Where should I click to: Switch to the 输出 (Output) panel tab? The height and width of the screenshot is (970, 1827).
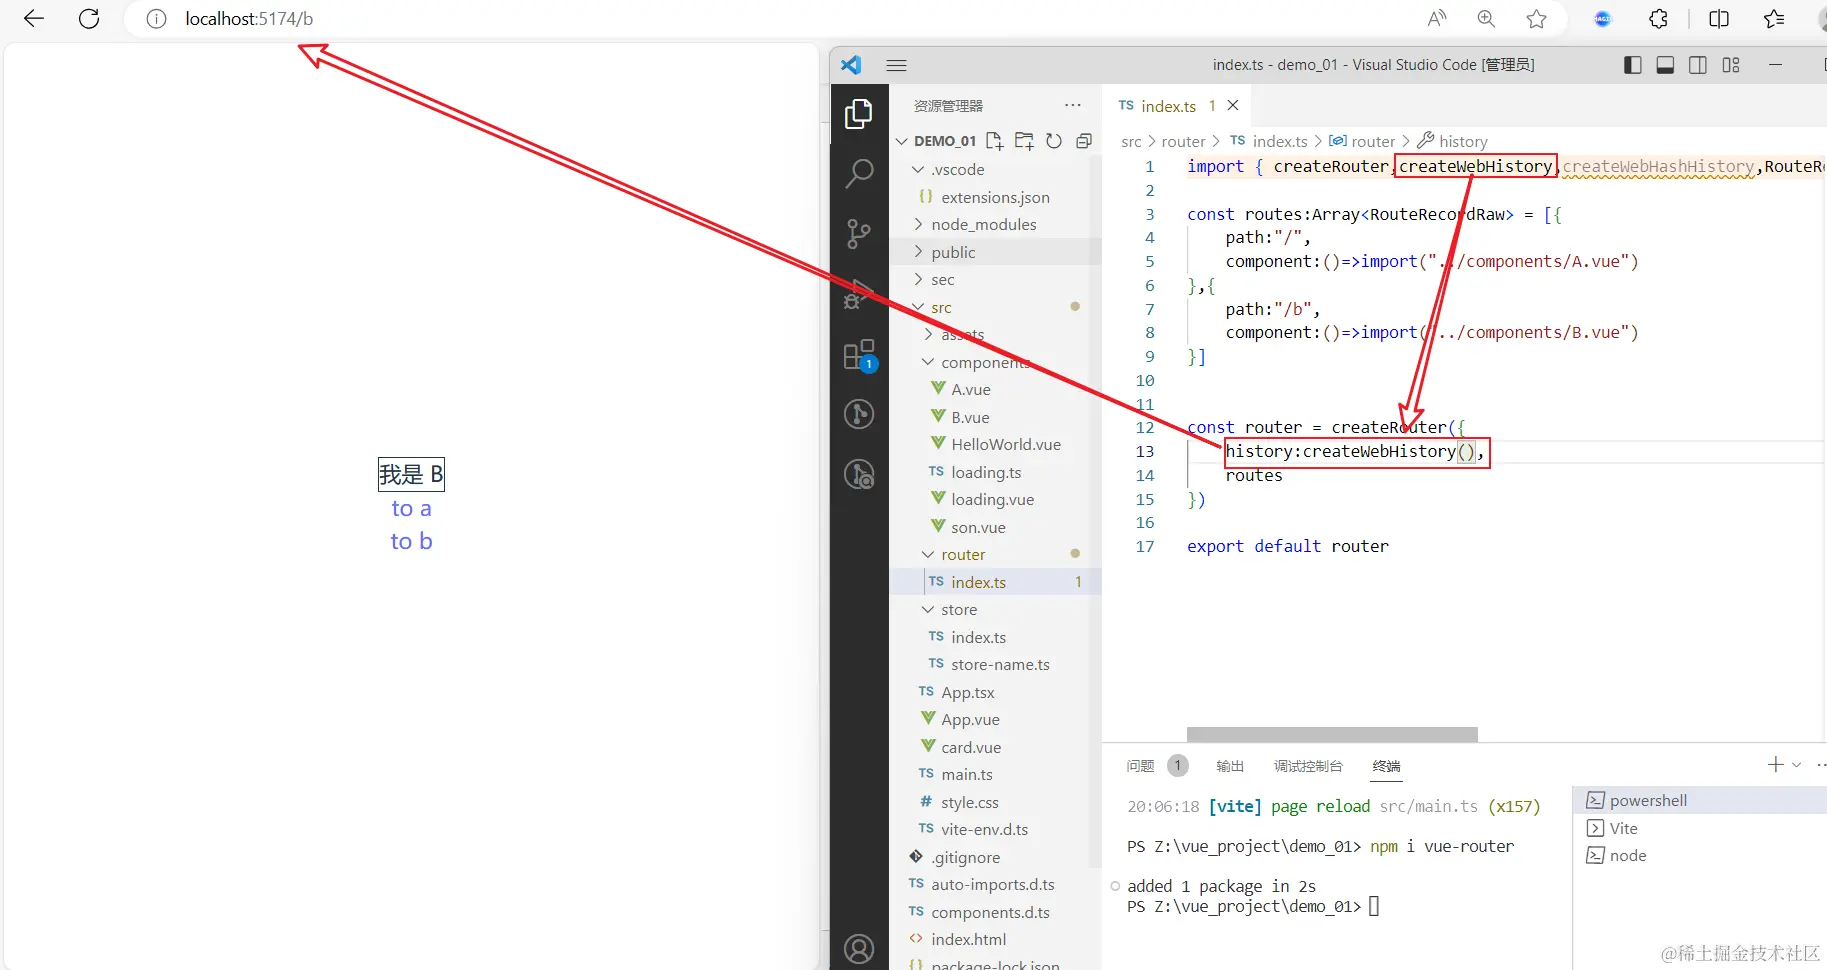pos(1230,766)
